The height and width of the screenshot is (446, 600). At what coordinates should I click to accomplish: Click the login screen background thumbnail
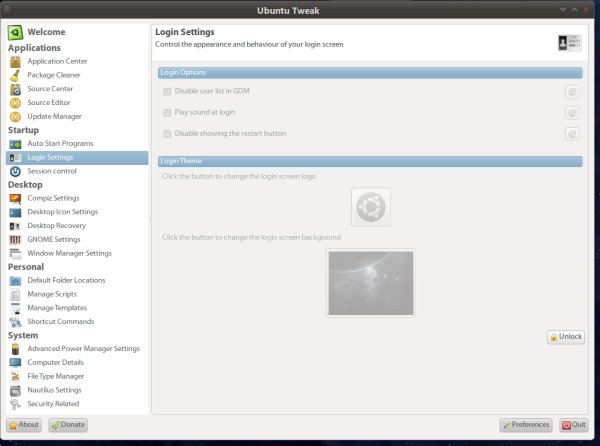pos(371,283)
